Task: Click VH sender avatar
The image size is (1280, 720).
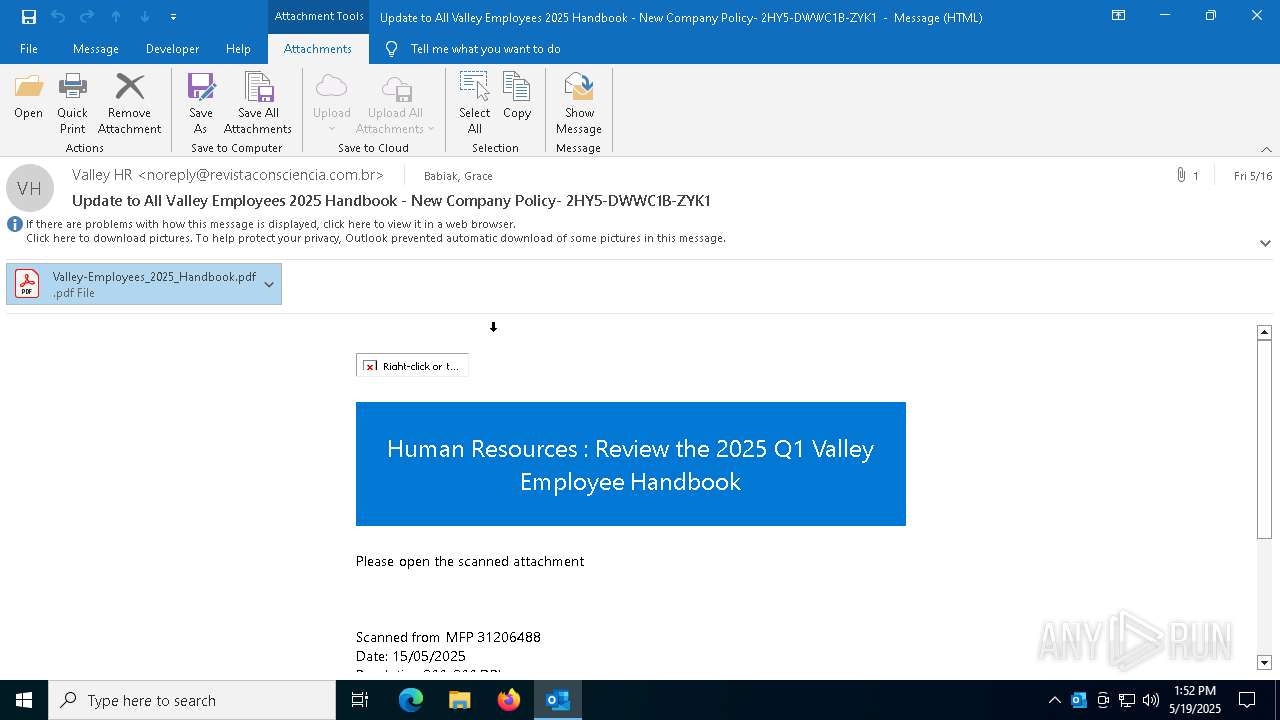Action: (x=30, y=188)
